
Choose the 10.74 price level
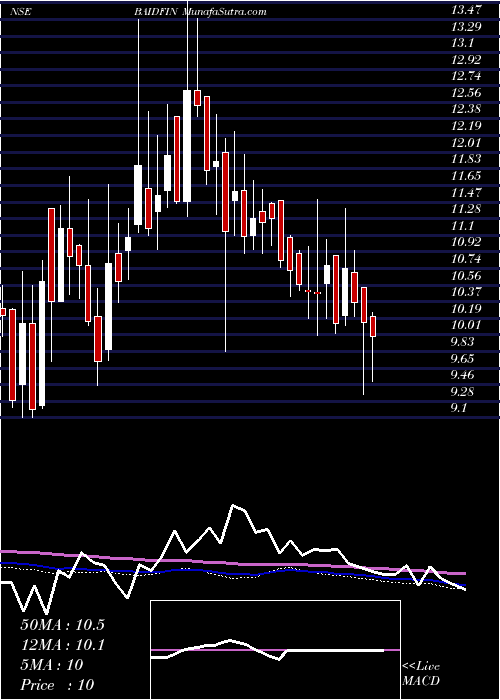click(x=466, y=259)
